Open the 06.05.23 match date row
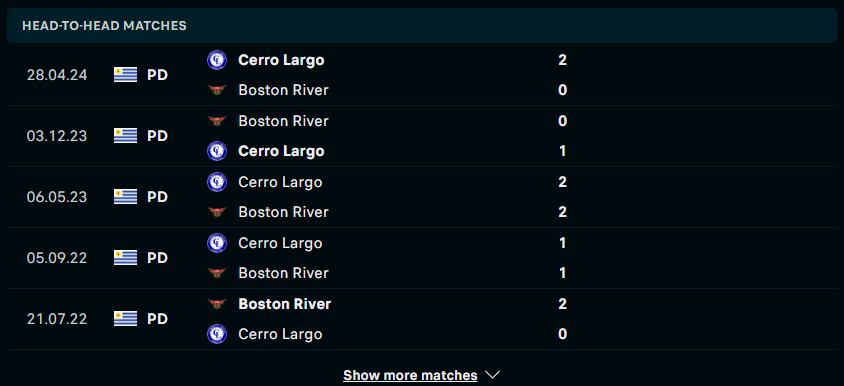This screenshot has width=844, height=386. click(422, 197)
